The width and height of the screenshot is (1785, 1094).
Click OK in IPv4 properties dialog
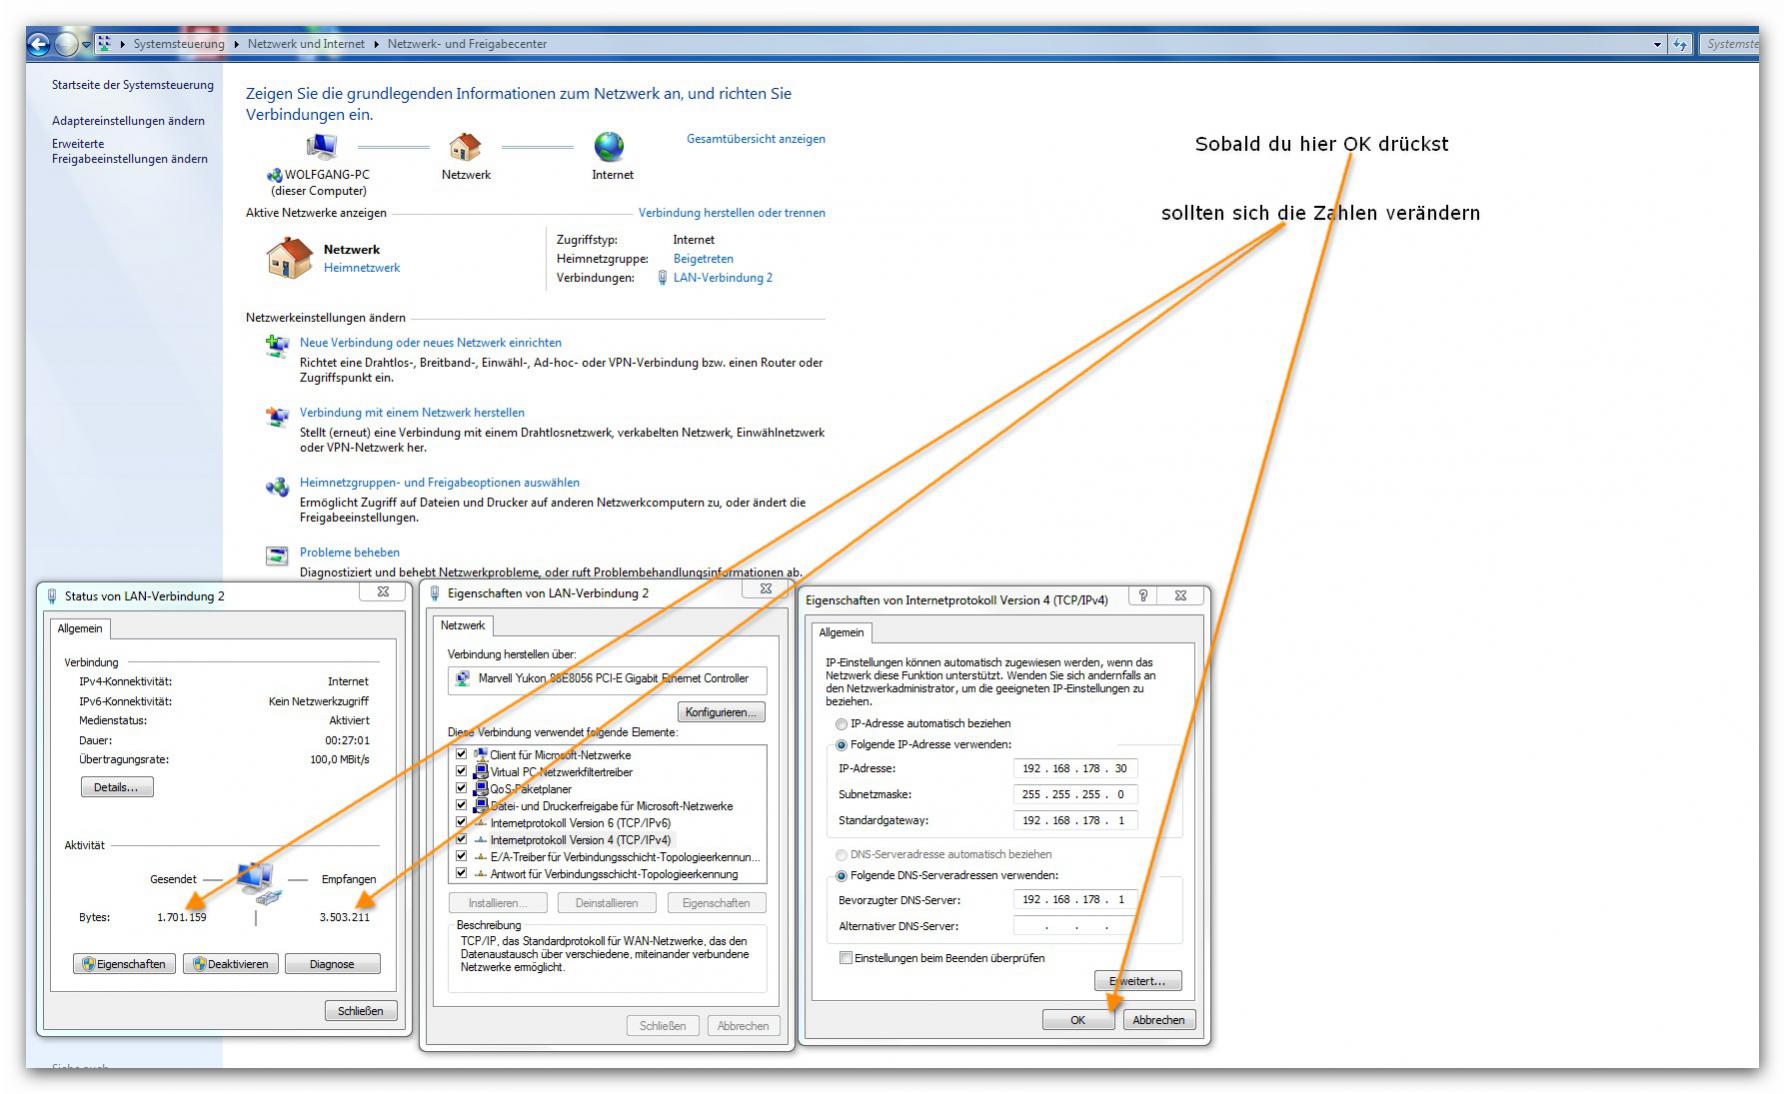pos(1078,1020)
